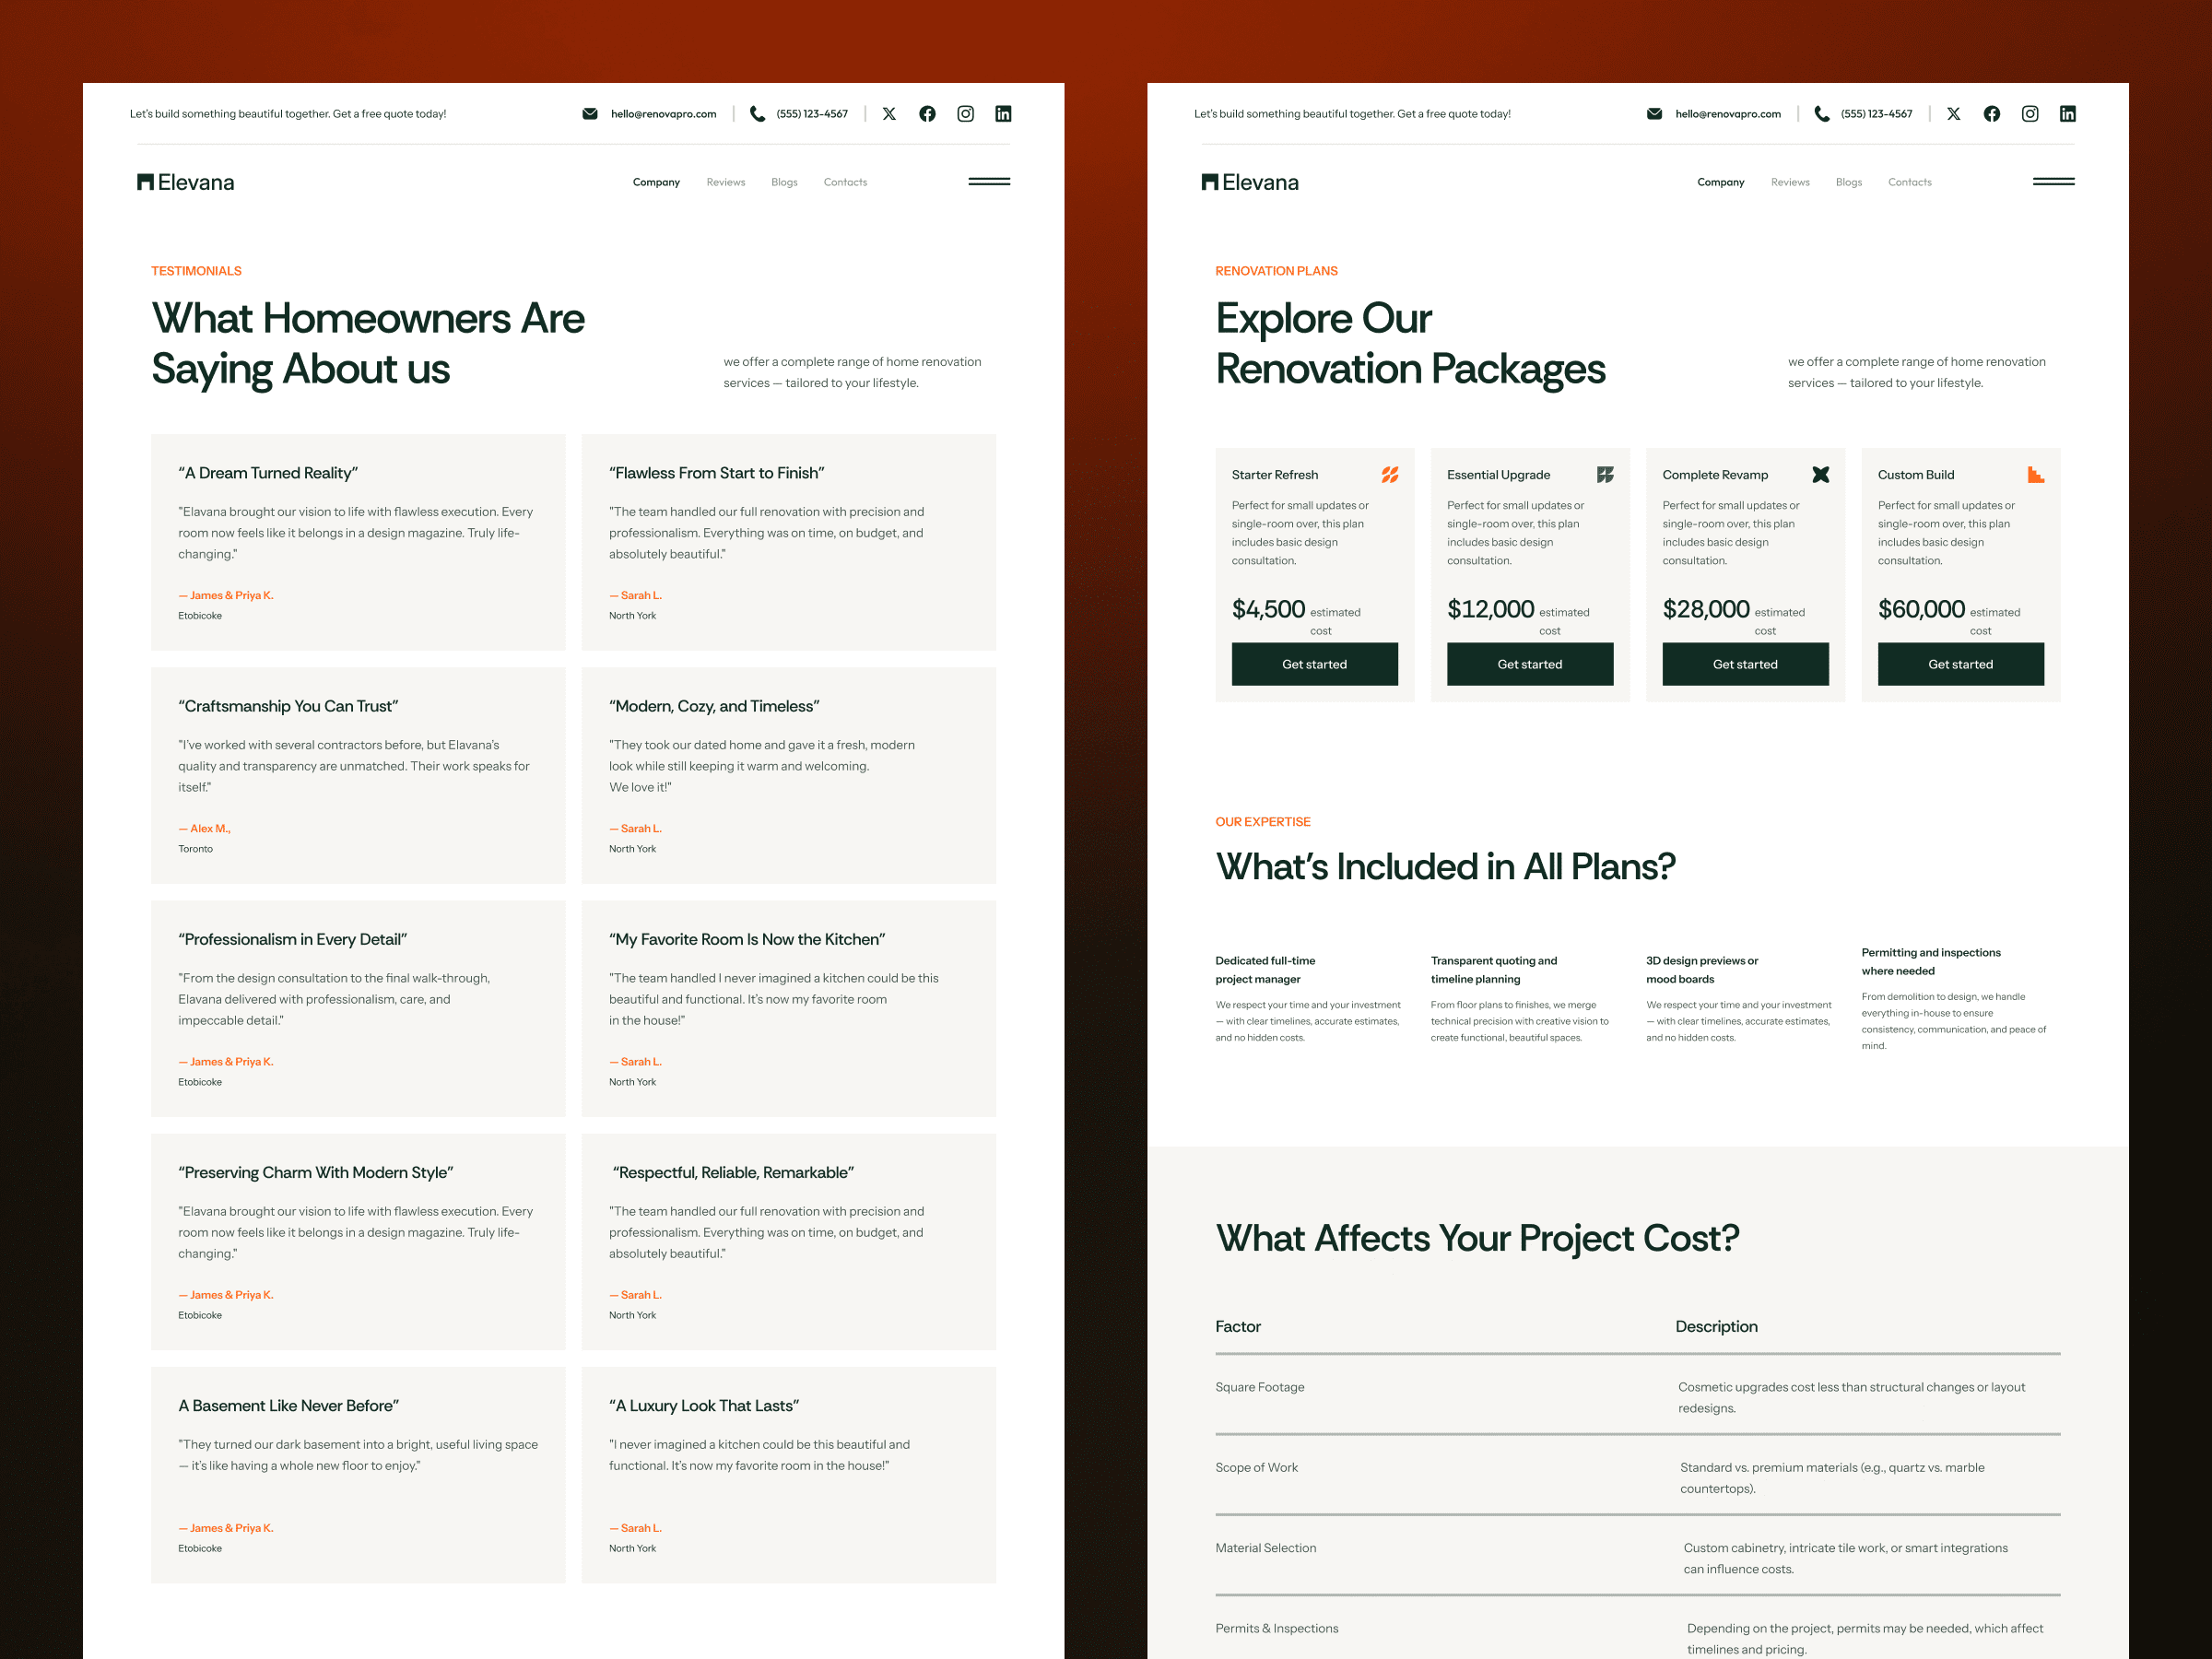Click Get started for $60,000 Custom Build
Image resolution: width=2212 pixels, height=1659 pixels.
(x=1961, y=664)
